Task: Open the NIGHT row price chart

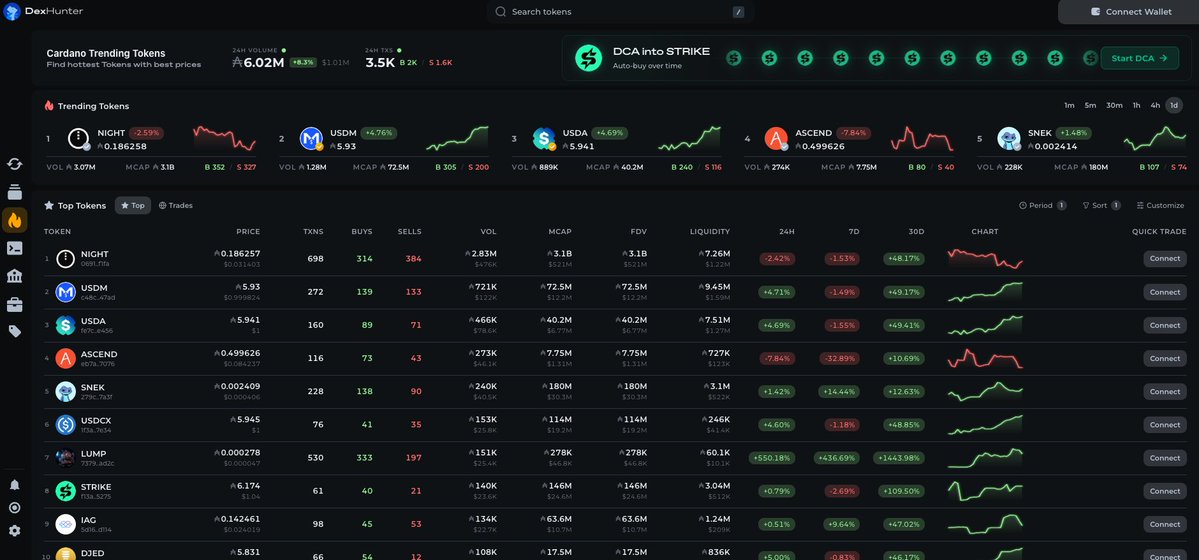Action: click(985, 259)
